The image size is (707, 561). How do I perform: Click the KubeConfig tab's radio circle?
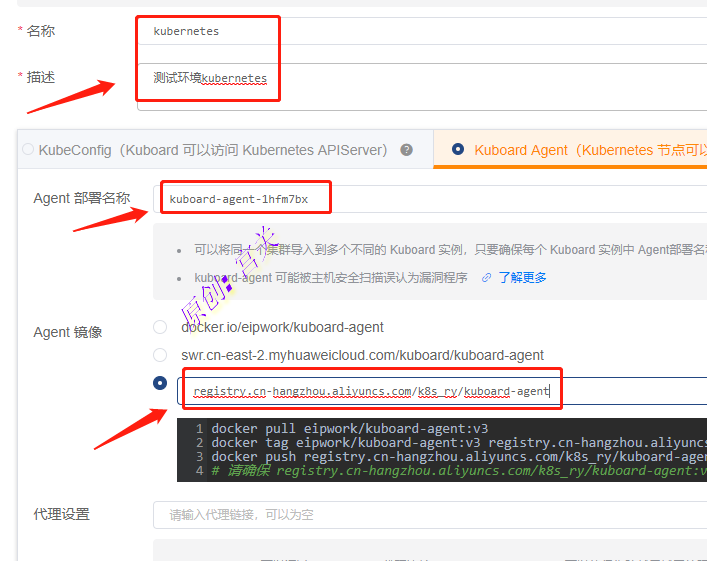pyautogui.click(x=28, y=150)
